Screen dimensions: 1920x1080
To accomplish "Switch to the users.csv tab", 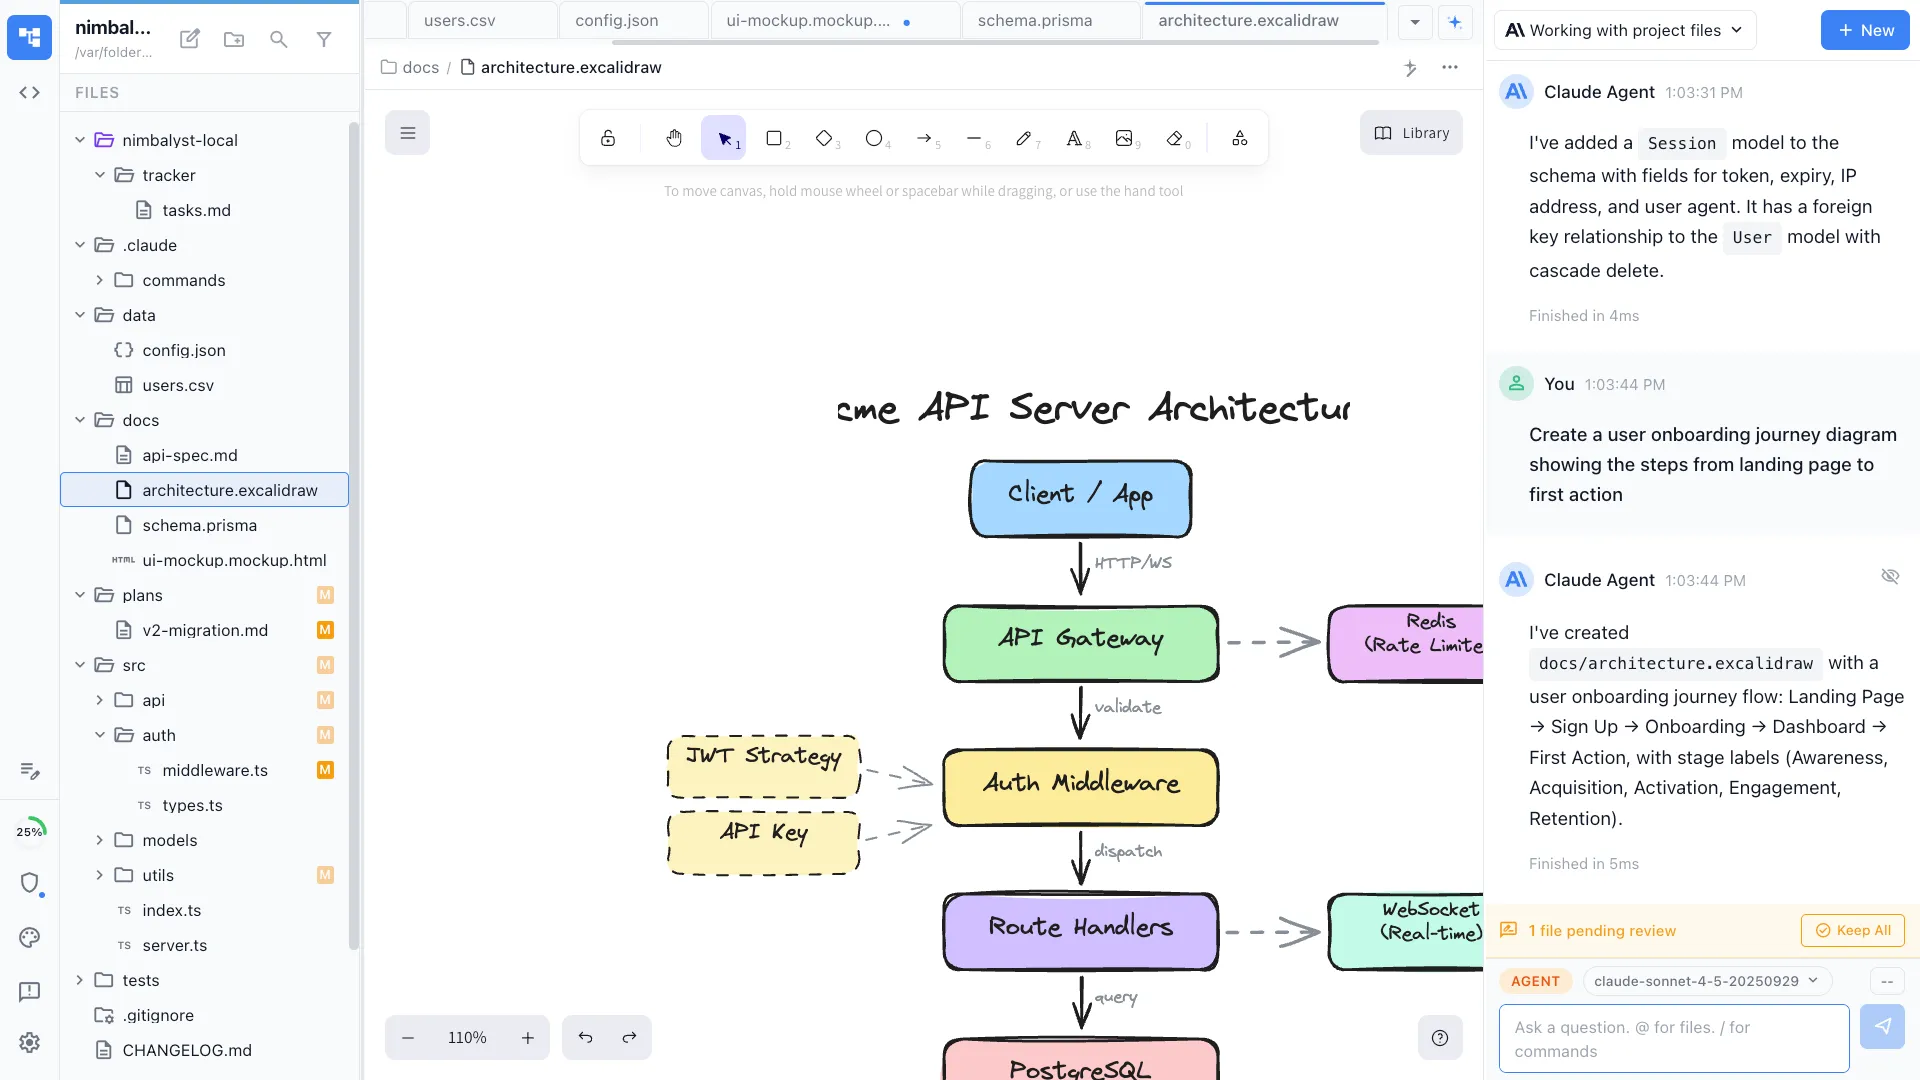I will [458, 19].
